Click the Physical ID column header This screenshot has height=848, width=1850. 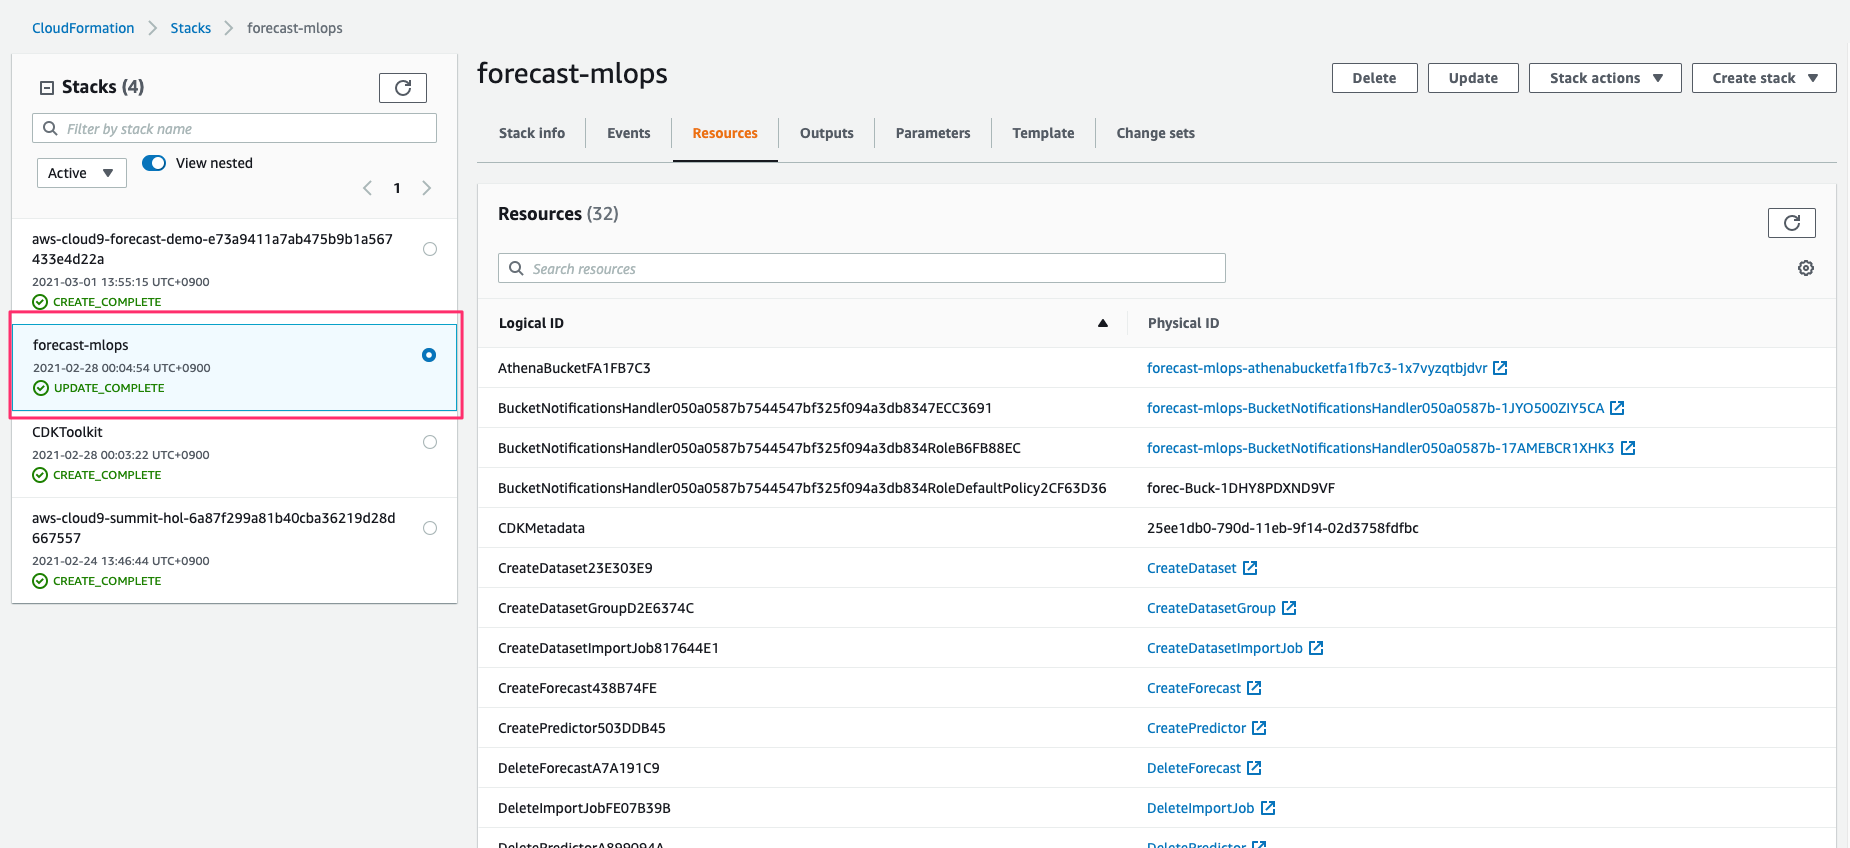pos(1183,323)
